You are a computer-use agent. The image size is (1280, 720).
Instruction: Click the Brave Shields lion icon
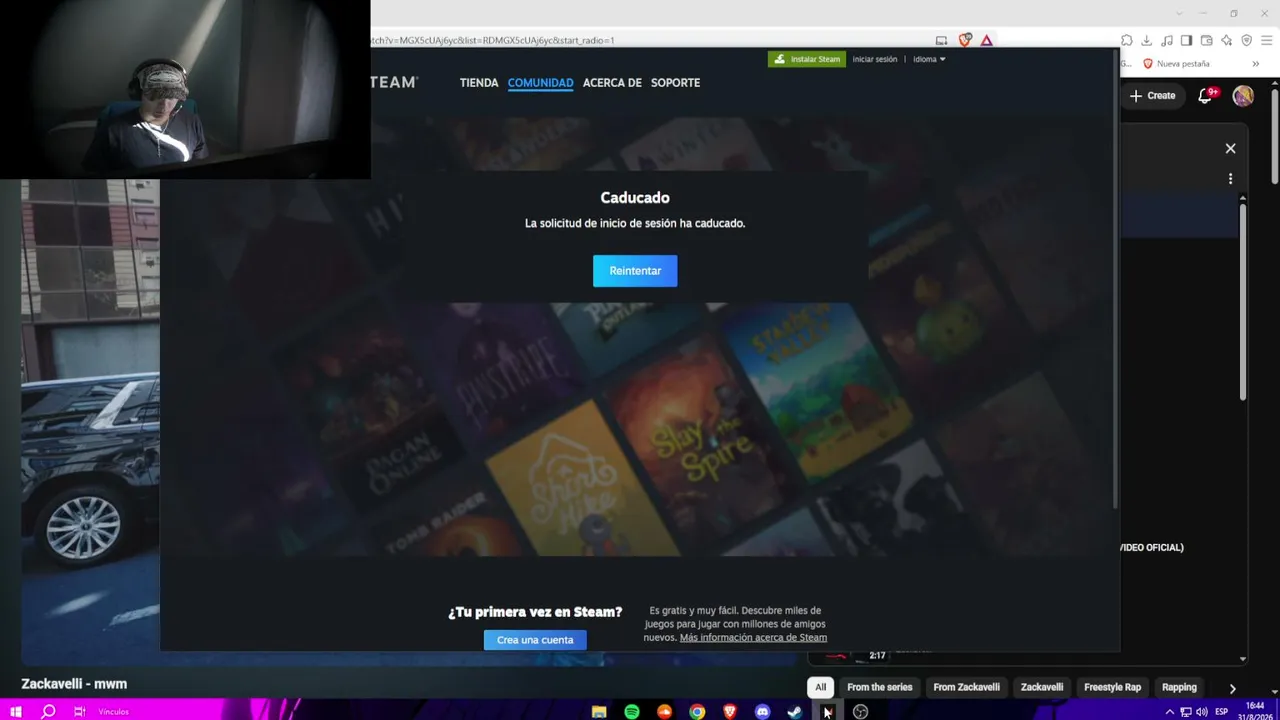pyautogui.click(x=965, y=40)
